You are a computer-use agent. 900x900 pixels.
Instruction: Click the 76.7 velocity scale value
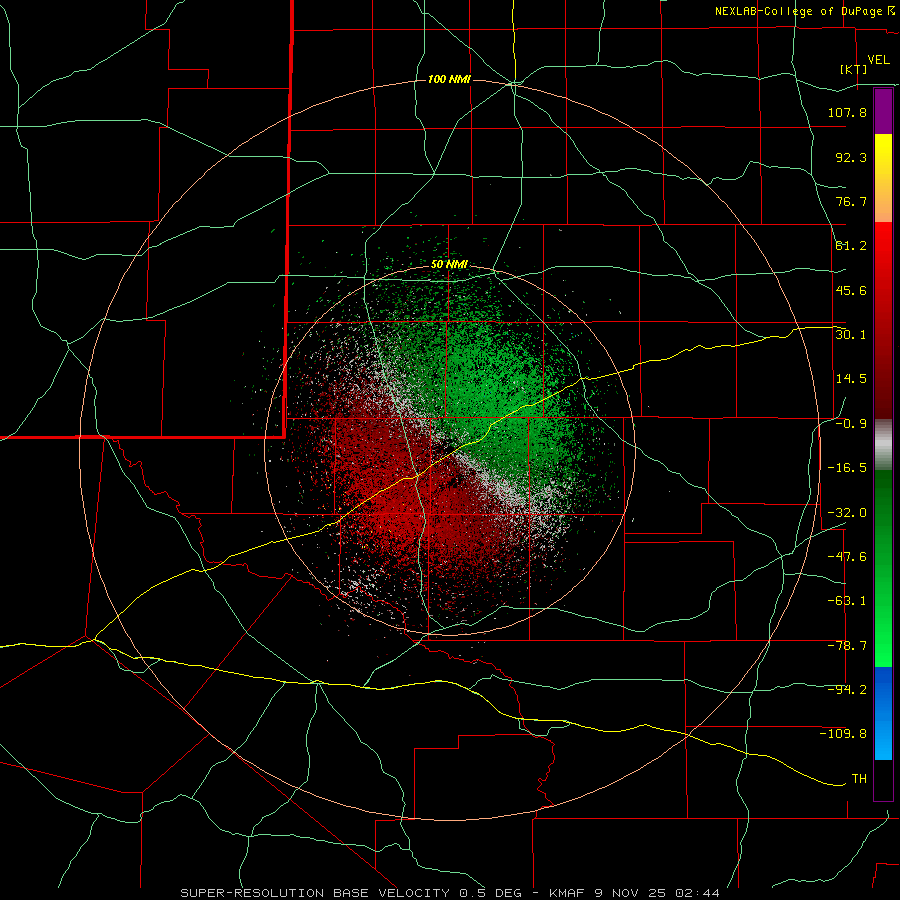click(851, 201)
